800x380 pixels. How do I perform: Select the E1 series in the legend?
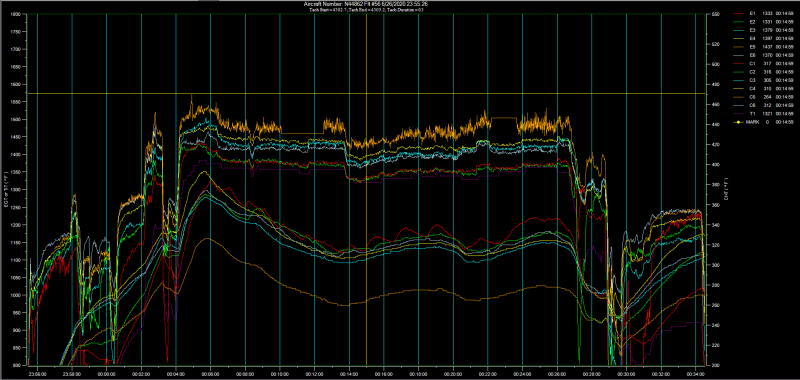click(752, 14)
